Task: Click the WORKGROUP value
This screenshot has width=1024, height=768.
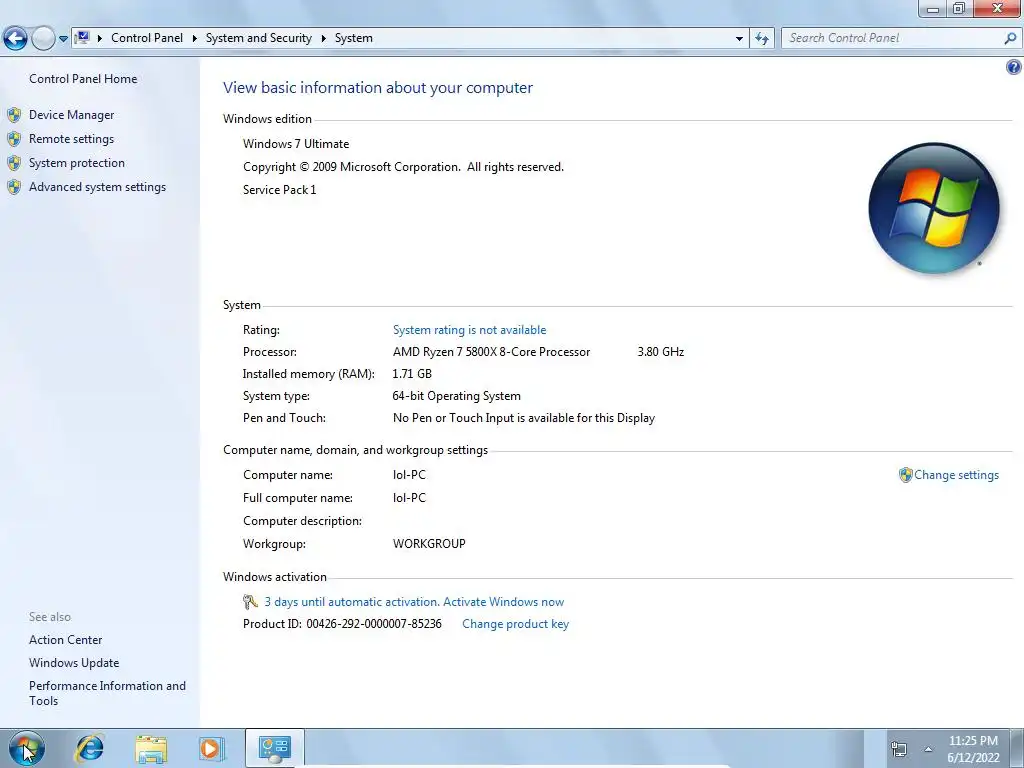Action: coord(429,543)
